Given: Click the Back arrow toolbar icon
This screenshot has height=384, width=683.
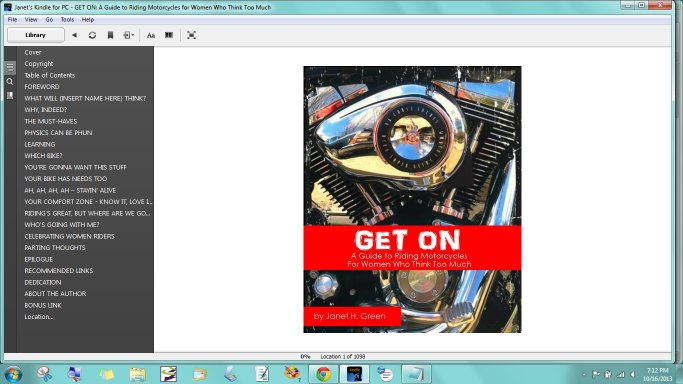Looking at the screenshot, I should click(x=74, y=35).
